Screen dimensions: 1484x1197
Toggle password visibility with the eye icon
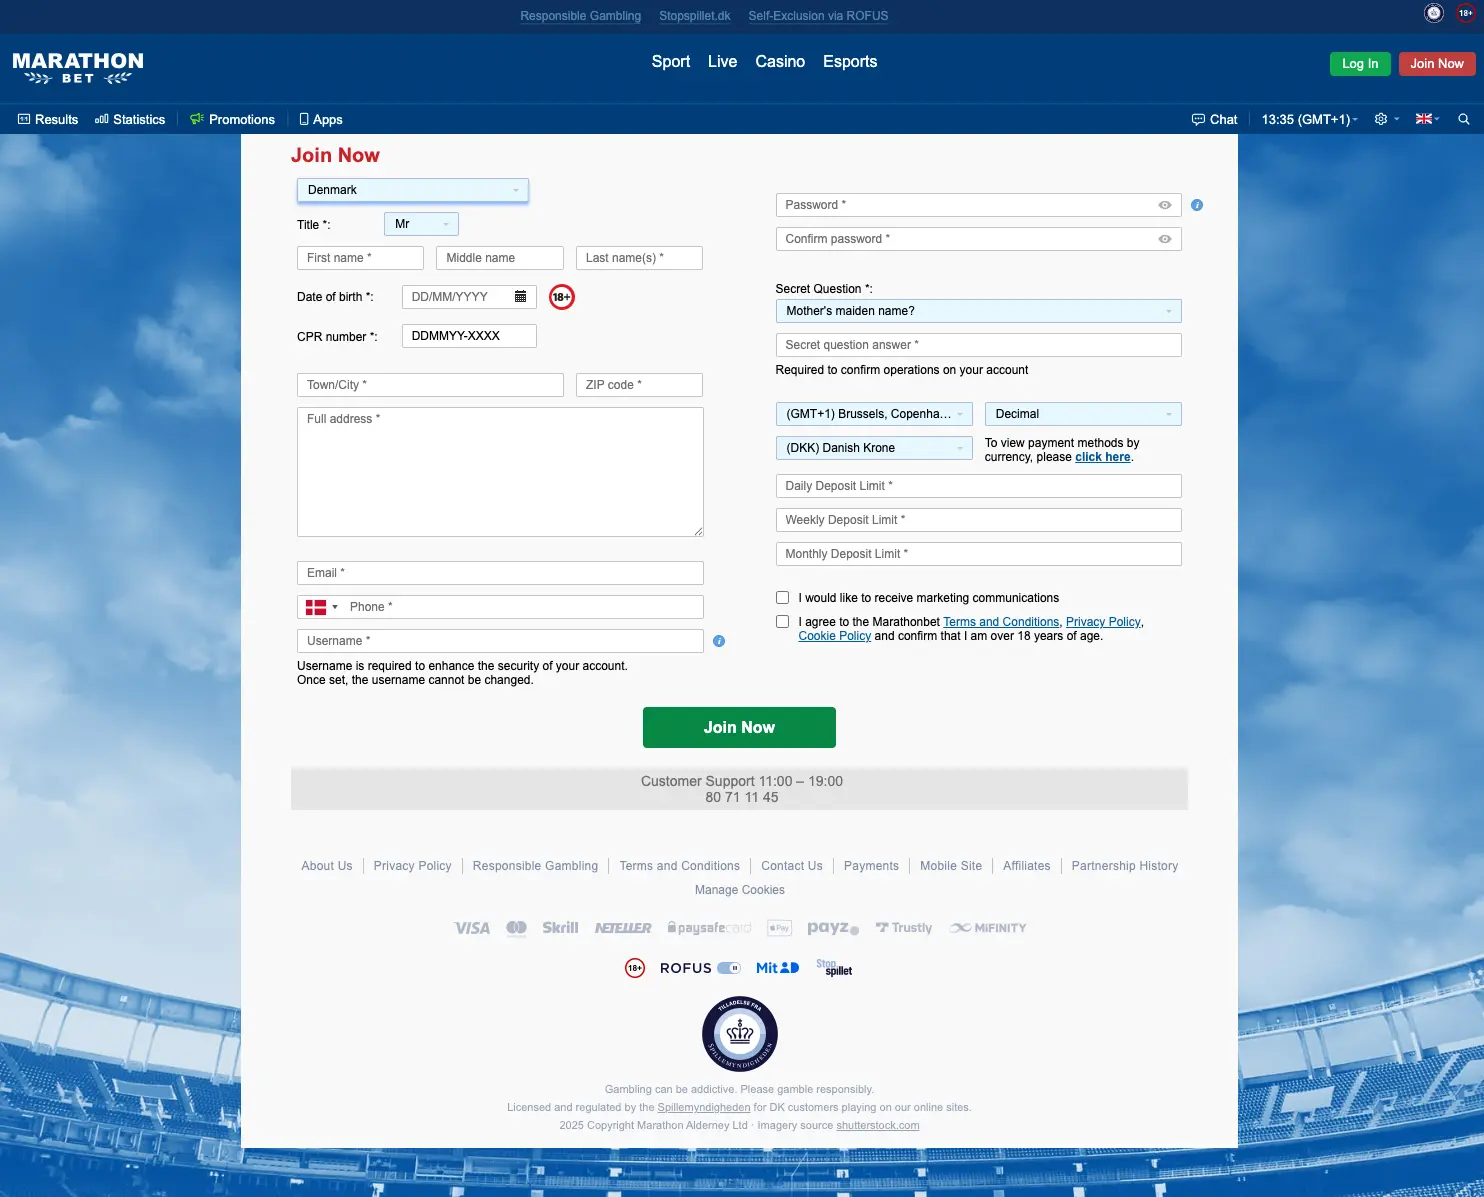coord(1163,204)
